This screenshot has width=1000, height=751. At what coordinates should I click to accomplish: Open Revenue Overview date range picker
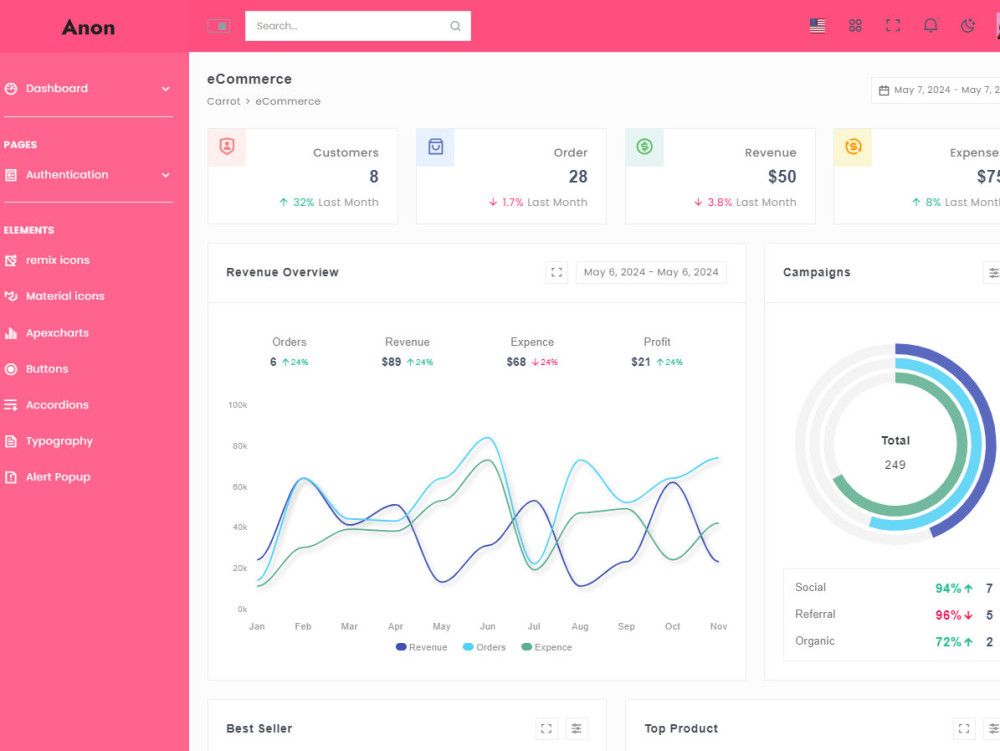click(651, 272)
